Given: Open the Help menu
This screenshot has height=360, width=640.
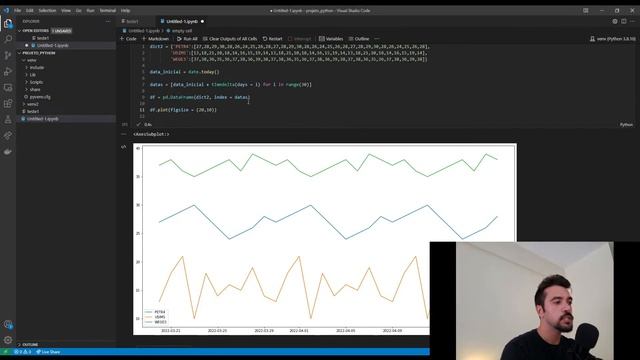Looking at the screenshot, I should pos(125,11).
